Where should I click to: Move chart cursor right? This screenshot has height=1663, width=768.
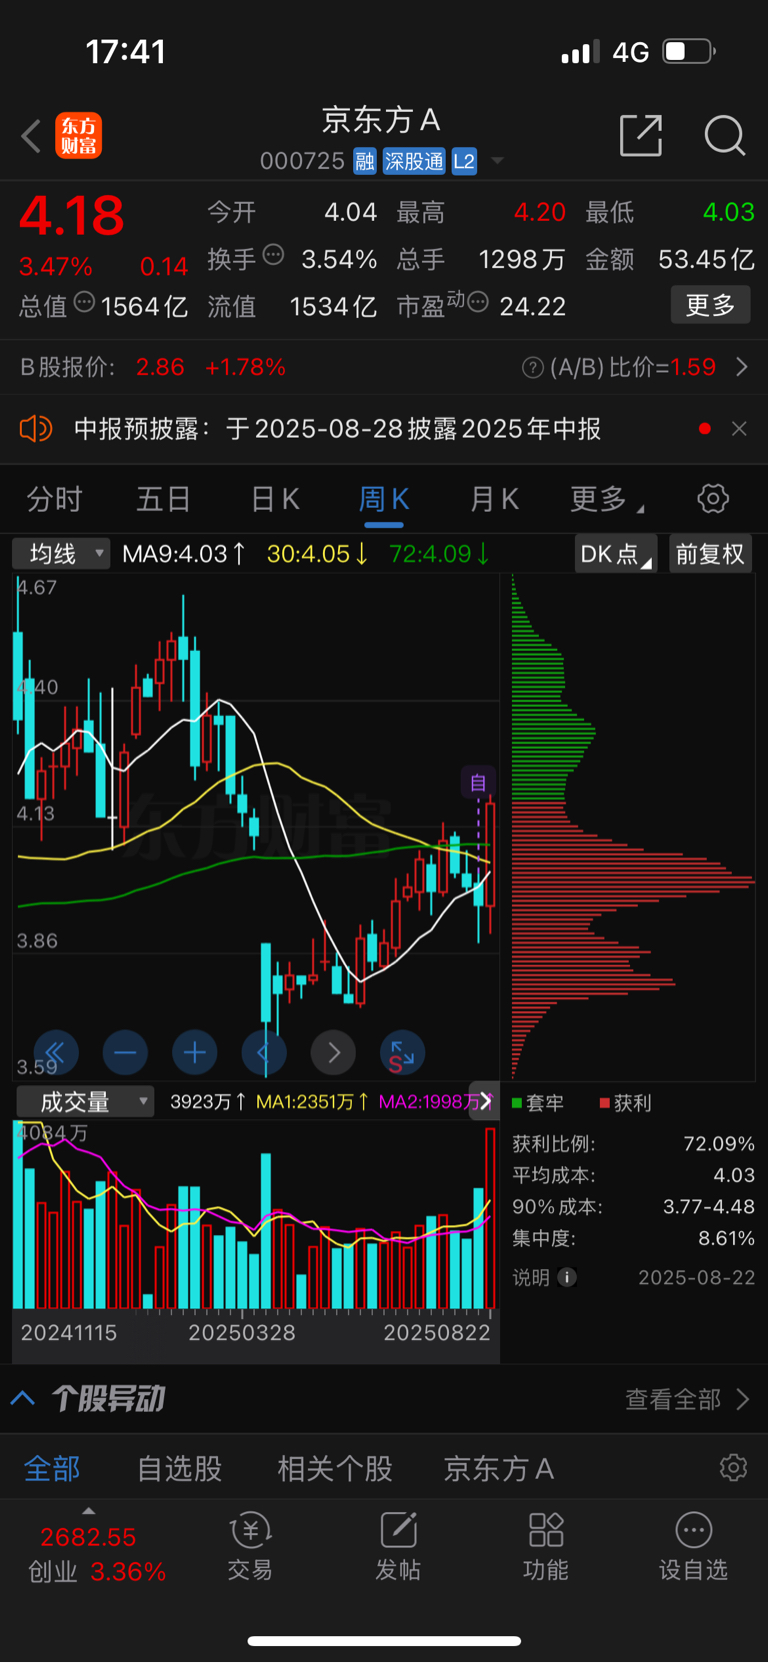coord(334,1052)
